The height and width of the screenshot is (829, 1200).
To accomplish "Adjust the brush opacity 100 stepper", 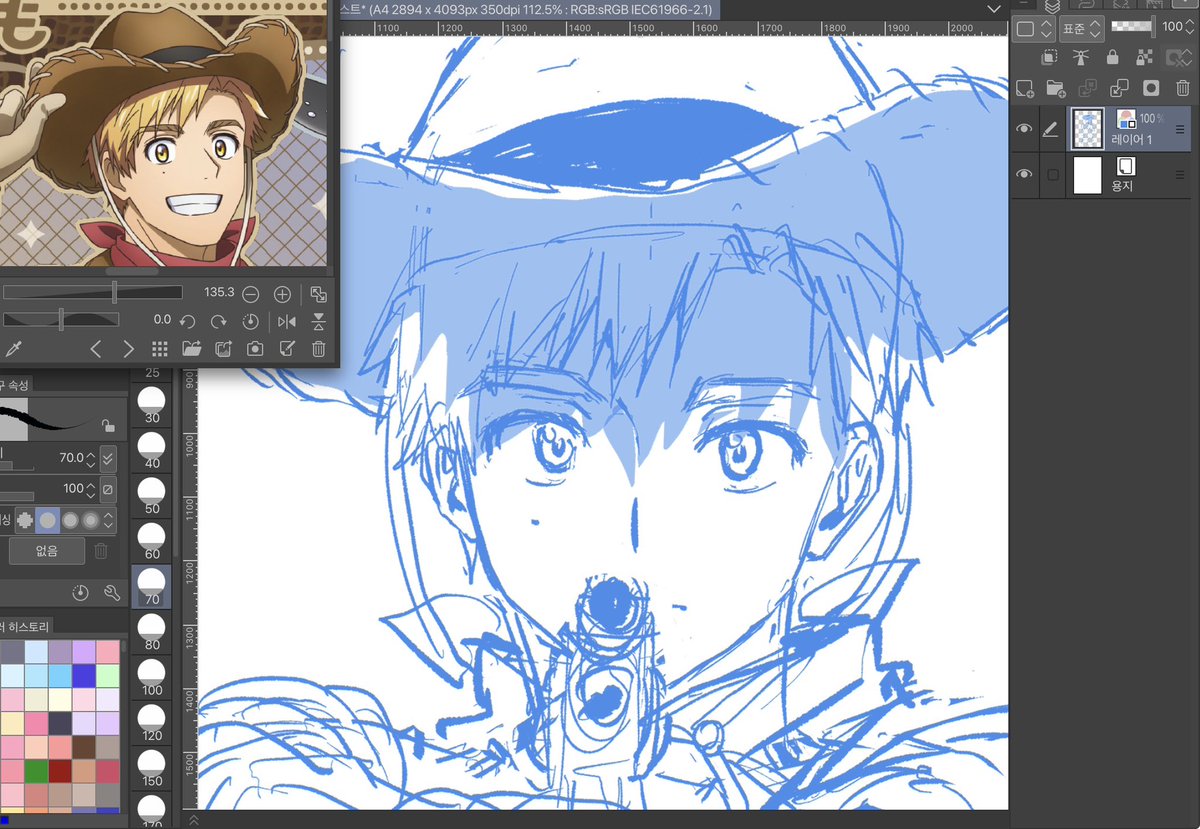I will pyautogui.click(x=91, y=489).
